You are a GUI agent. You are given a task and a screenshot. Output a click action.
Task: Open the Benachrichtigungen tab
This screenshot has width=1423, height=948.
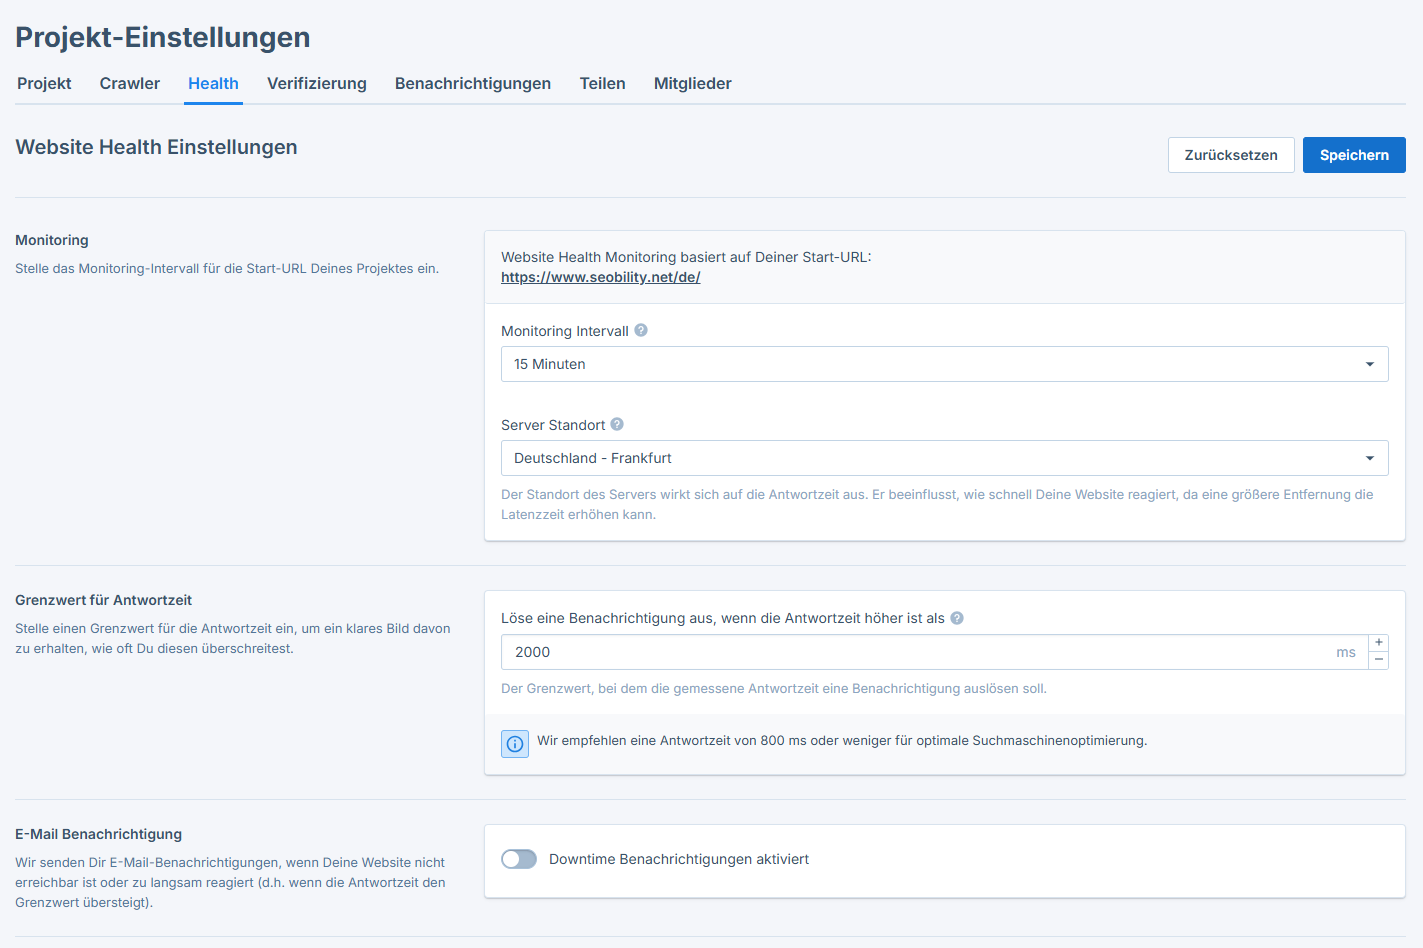[472, 84]
